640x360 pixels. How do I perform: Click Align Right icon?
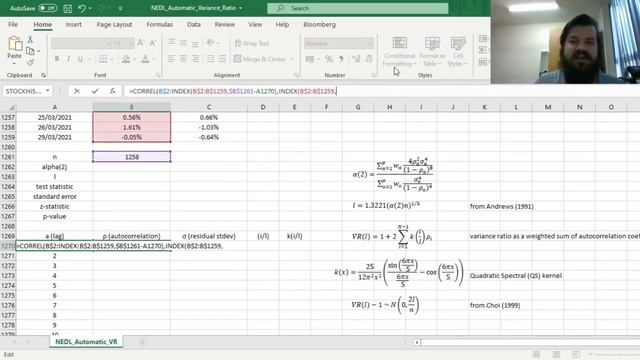(x=195, y=59)
